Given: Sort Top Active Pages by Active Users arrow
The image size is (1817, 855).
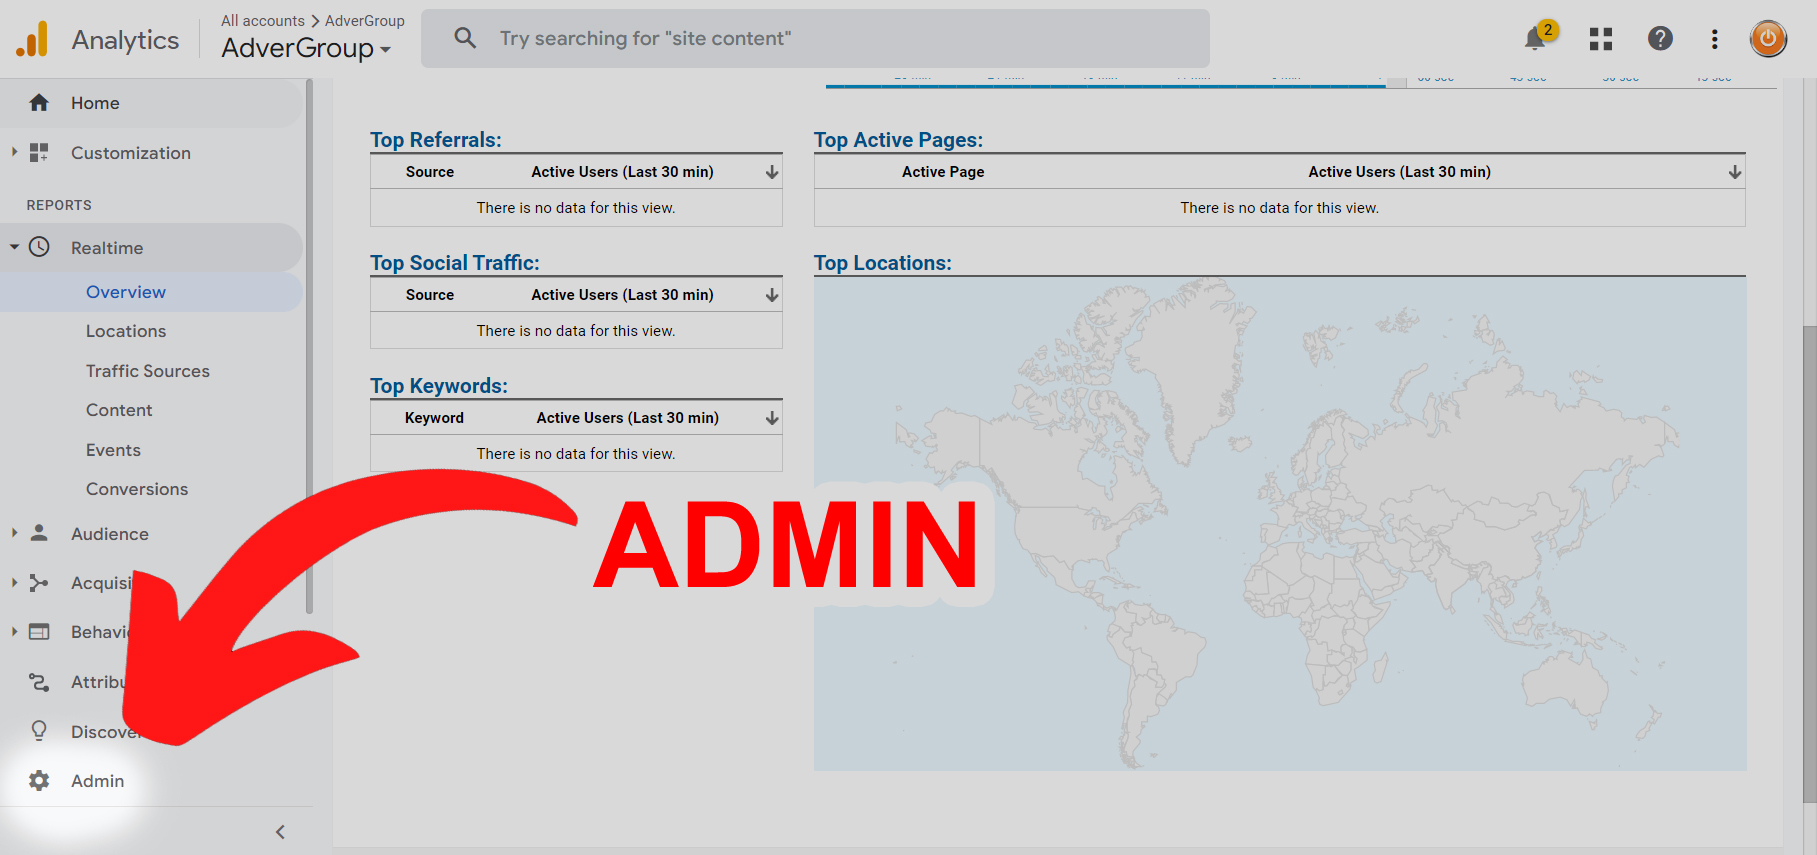Looking at the screenshot, I should pyautogui.click(x=1735, y=172).
